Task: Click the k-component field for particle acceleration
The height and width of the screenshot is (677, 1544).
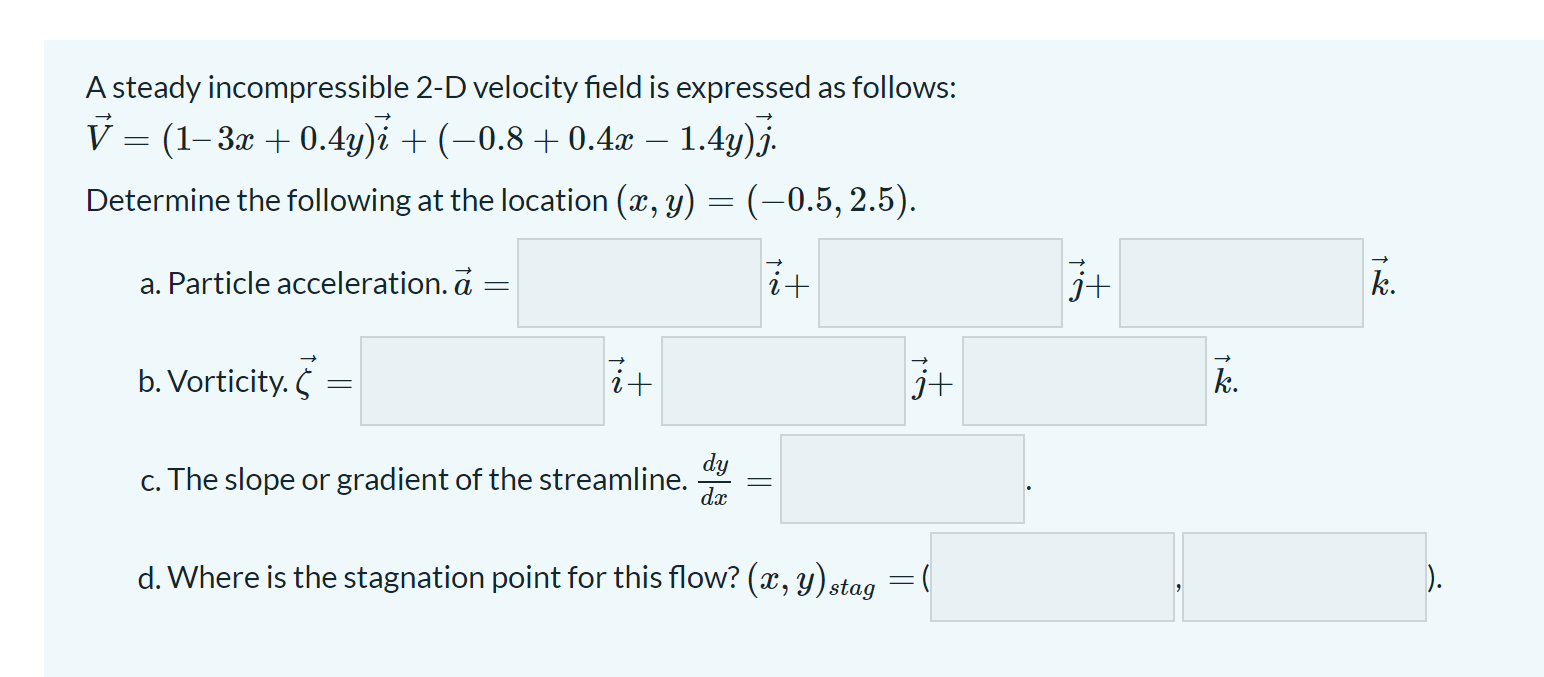Action: pos(1240,283)
